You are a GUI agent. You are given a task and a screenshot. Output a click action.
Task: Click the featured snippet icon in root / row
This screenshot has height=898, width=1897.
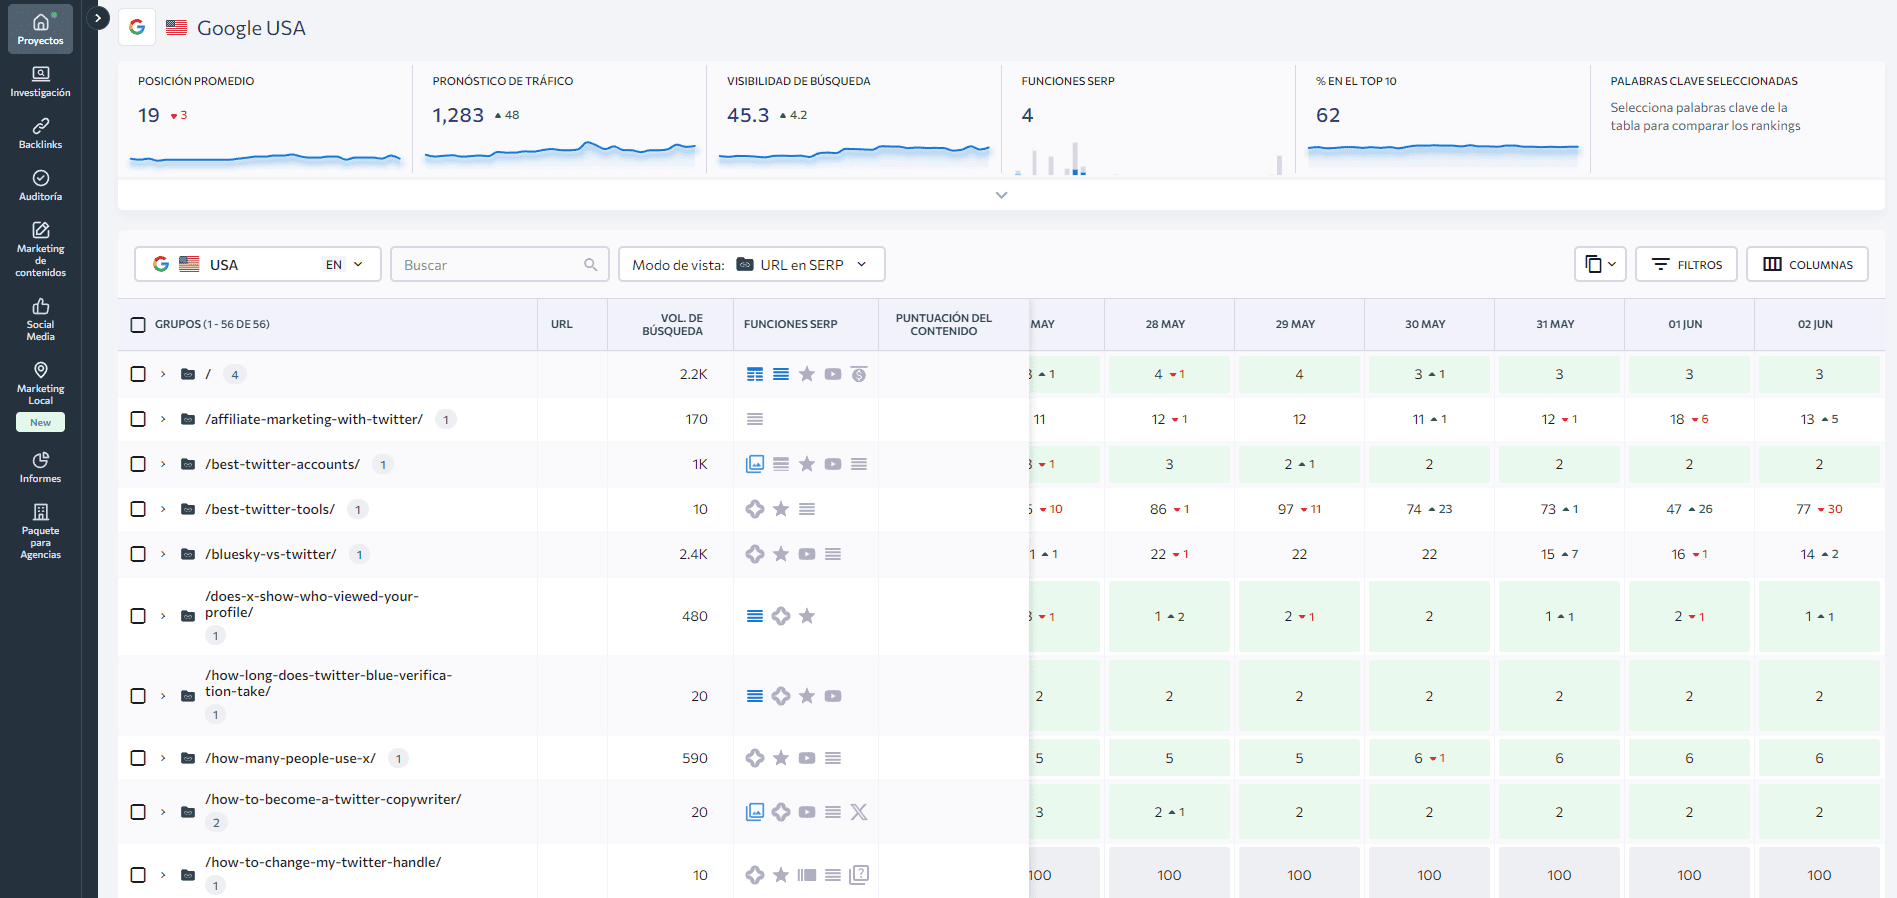755,374
